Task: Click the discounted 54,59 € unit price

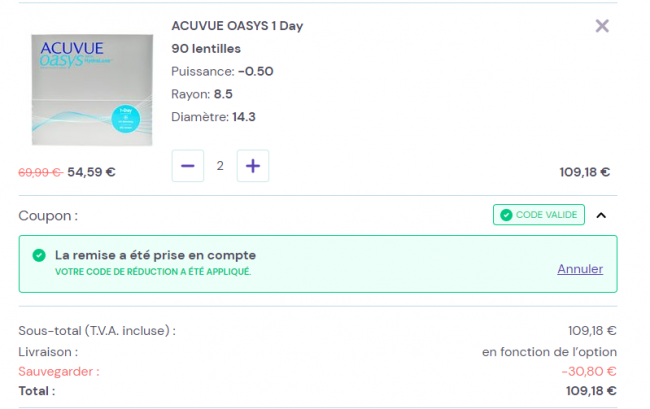Action: (91, 172)
